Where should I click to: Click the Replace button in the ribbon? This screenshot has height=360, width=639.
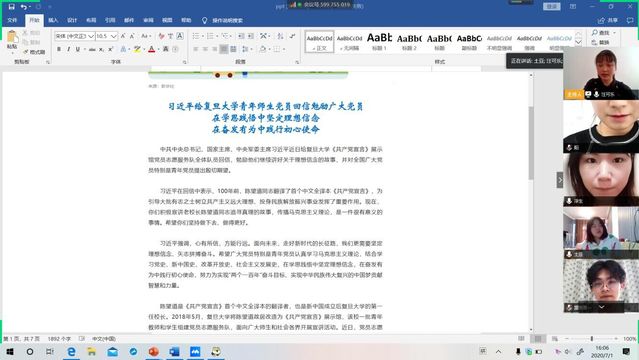[601, 42]
